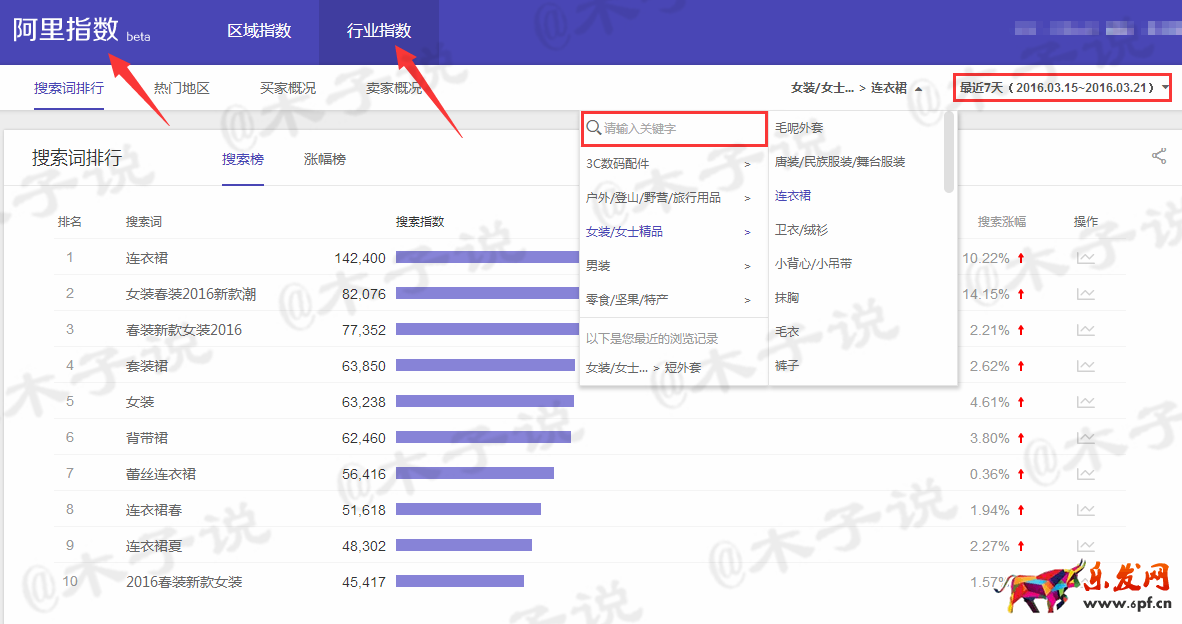Select 毛呢外套 from subcategory list
This screenshot has height=624, width=1182.
pyautogui.click(x=799, y=128)
